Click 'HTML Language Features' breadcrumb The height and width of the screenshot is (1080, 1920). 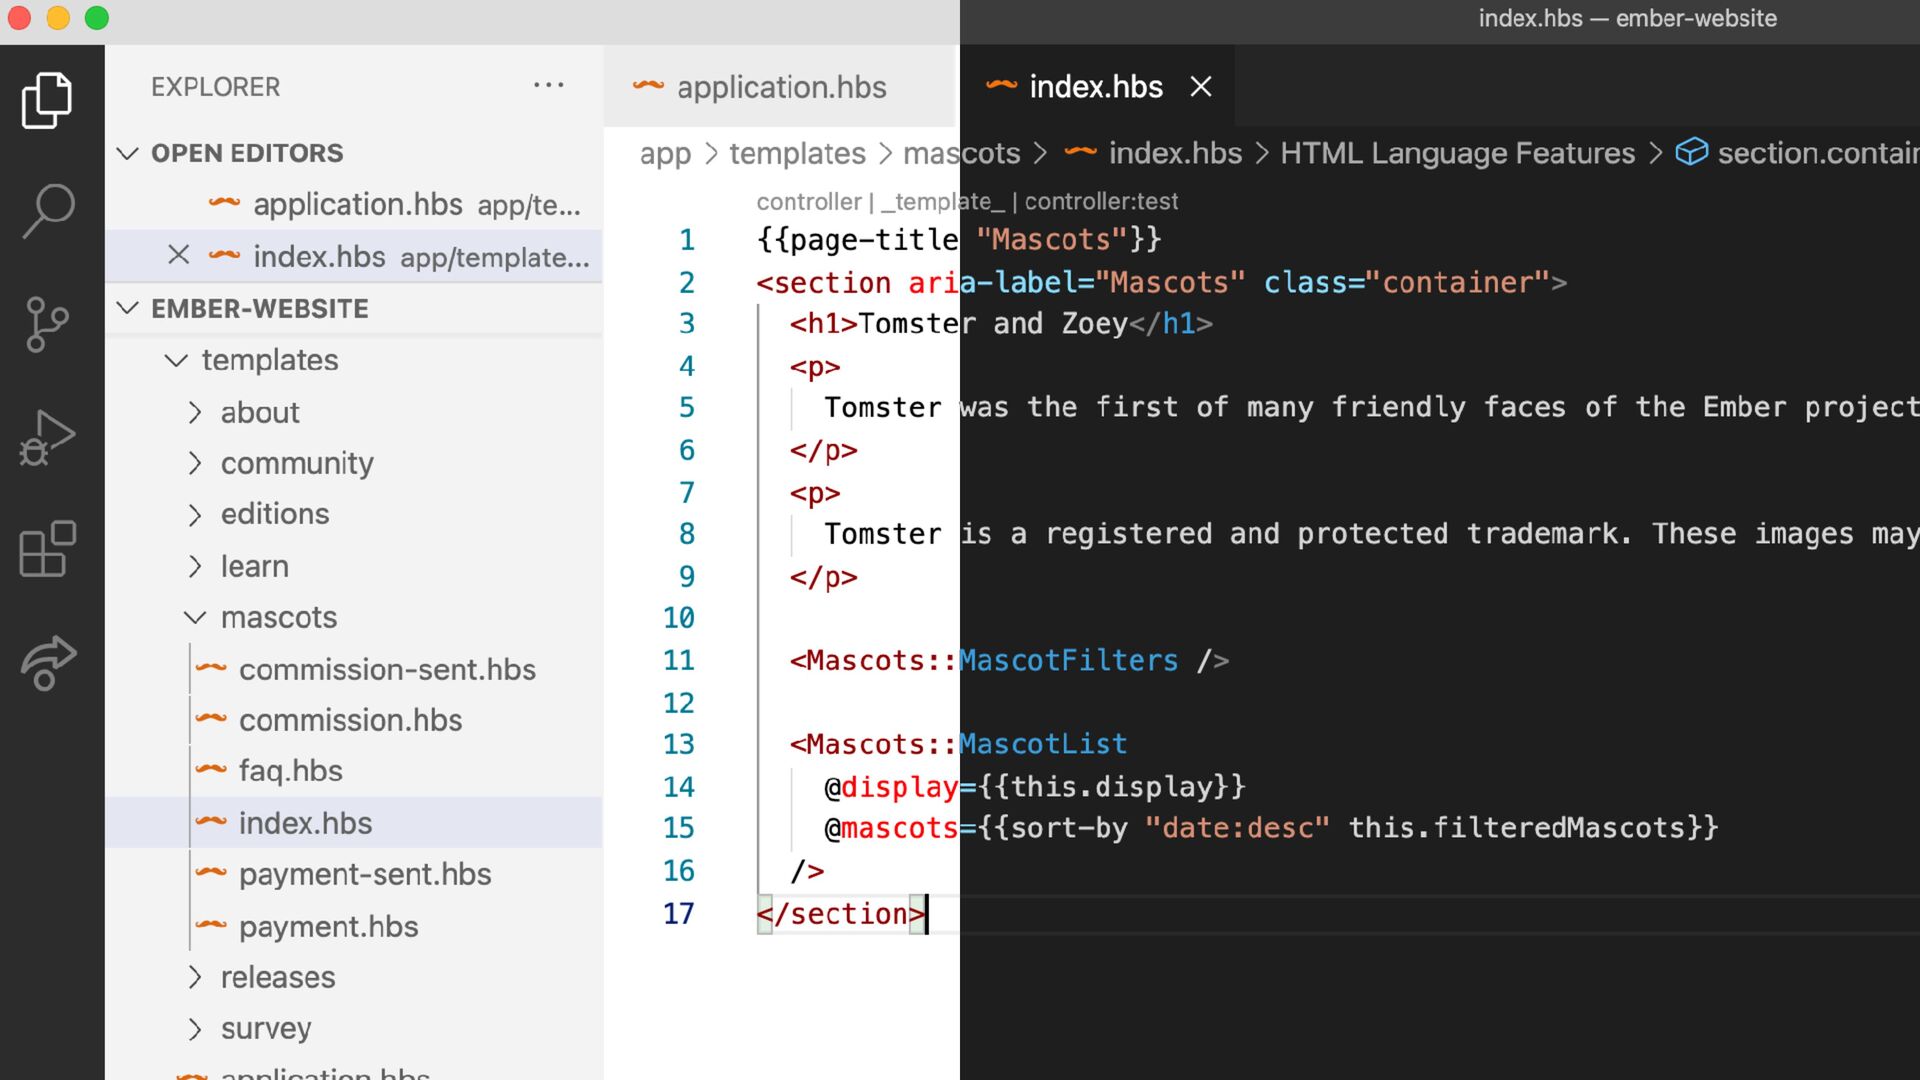point(1457,153)
